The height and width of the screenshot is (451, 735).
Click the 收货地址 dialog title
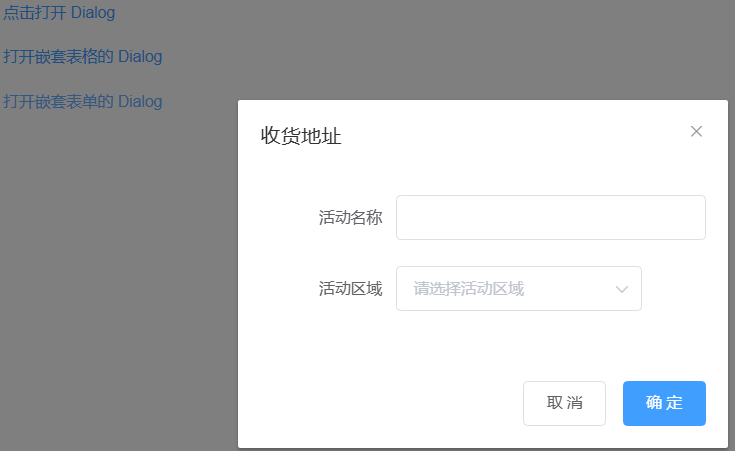(301, 136)
